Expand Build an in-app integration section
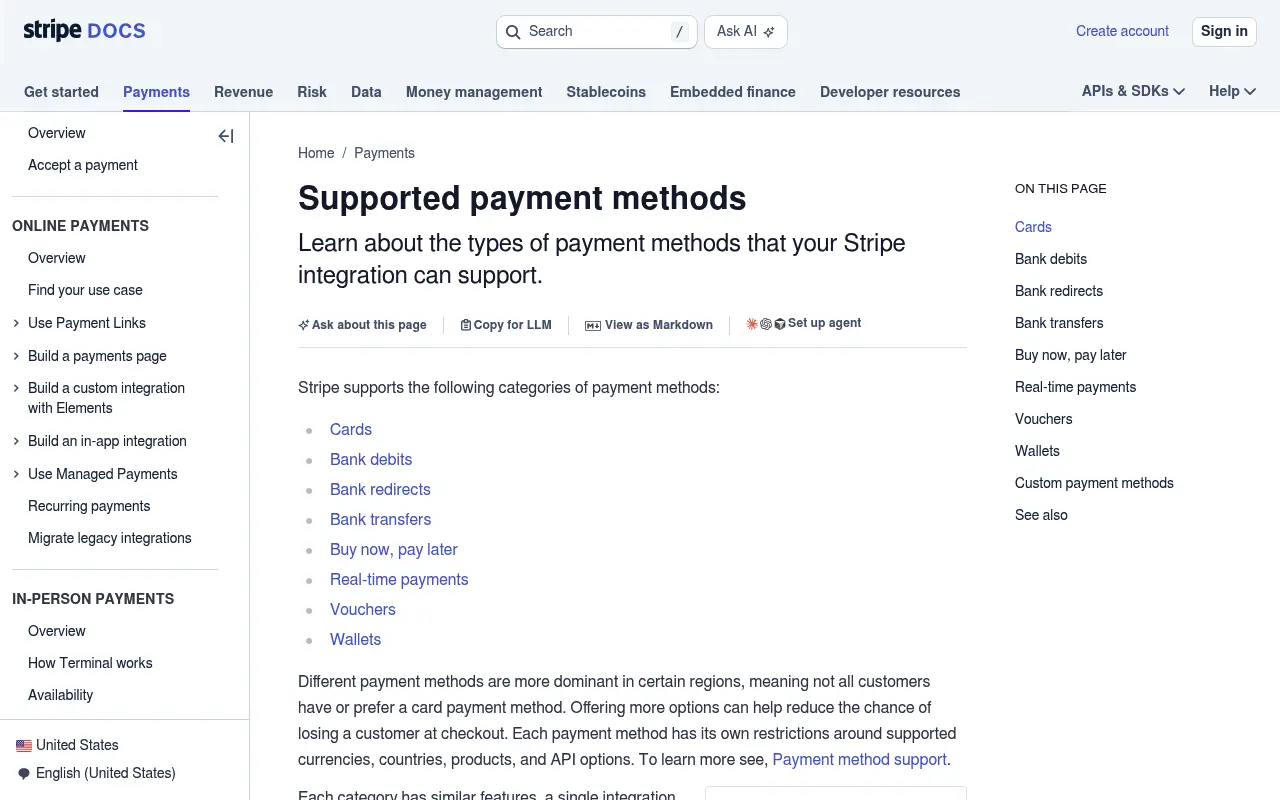The width and height of the screenshot is (1280, 800). point(16,441)
